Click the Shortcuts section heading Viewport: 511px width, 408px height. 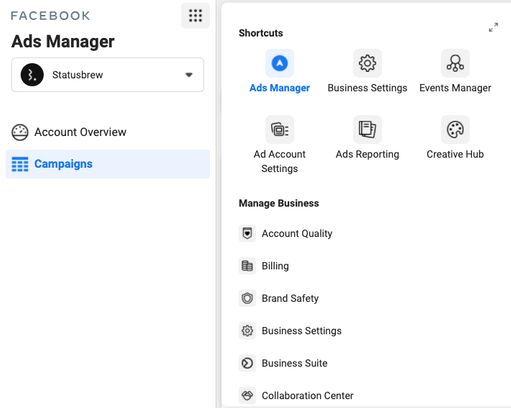coord(261,33)
